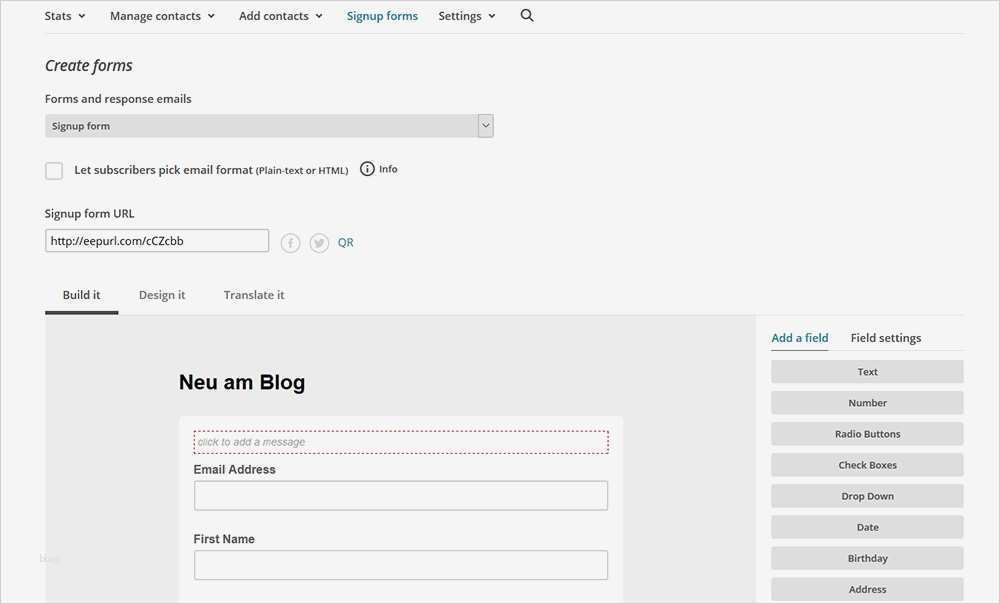The image size is (1000, 604).
Task: Switch to the Design it tab
Action: pos(162,295)
